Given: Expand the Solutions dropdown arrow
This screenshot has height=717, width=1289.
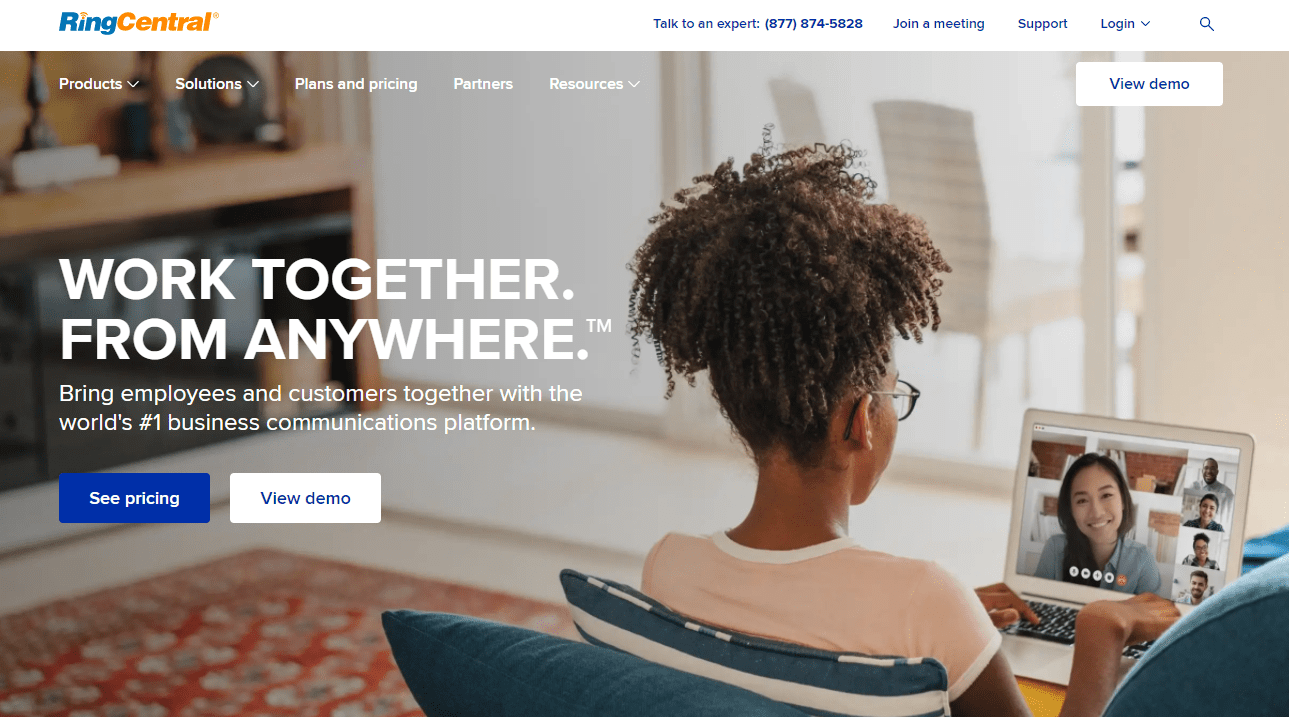Looking at the screenshot, I should [253, 84].
